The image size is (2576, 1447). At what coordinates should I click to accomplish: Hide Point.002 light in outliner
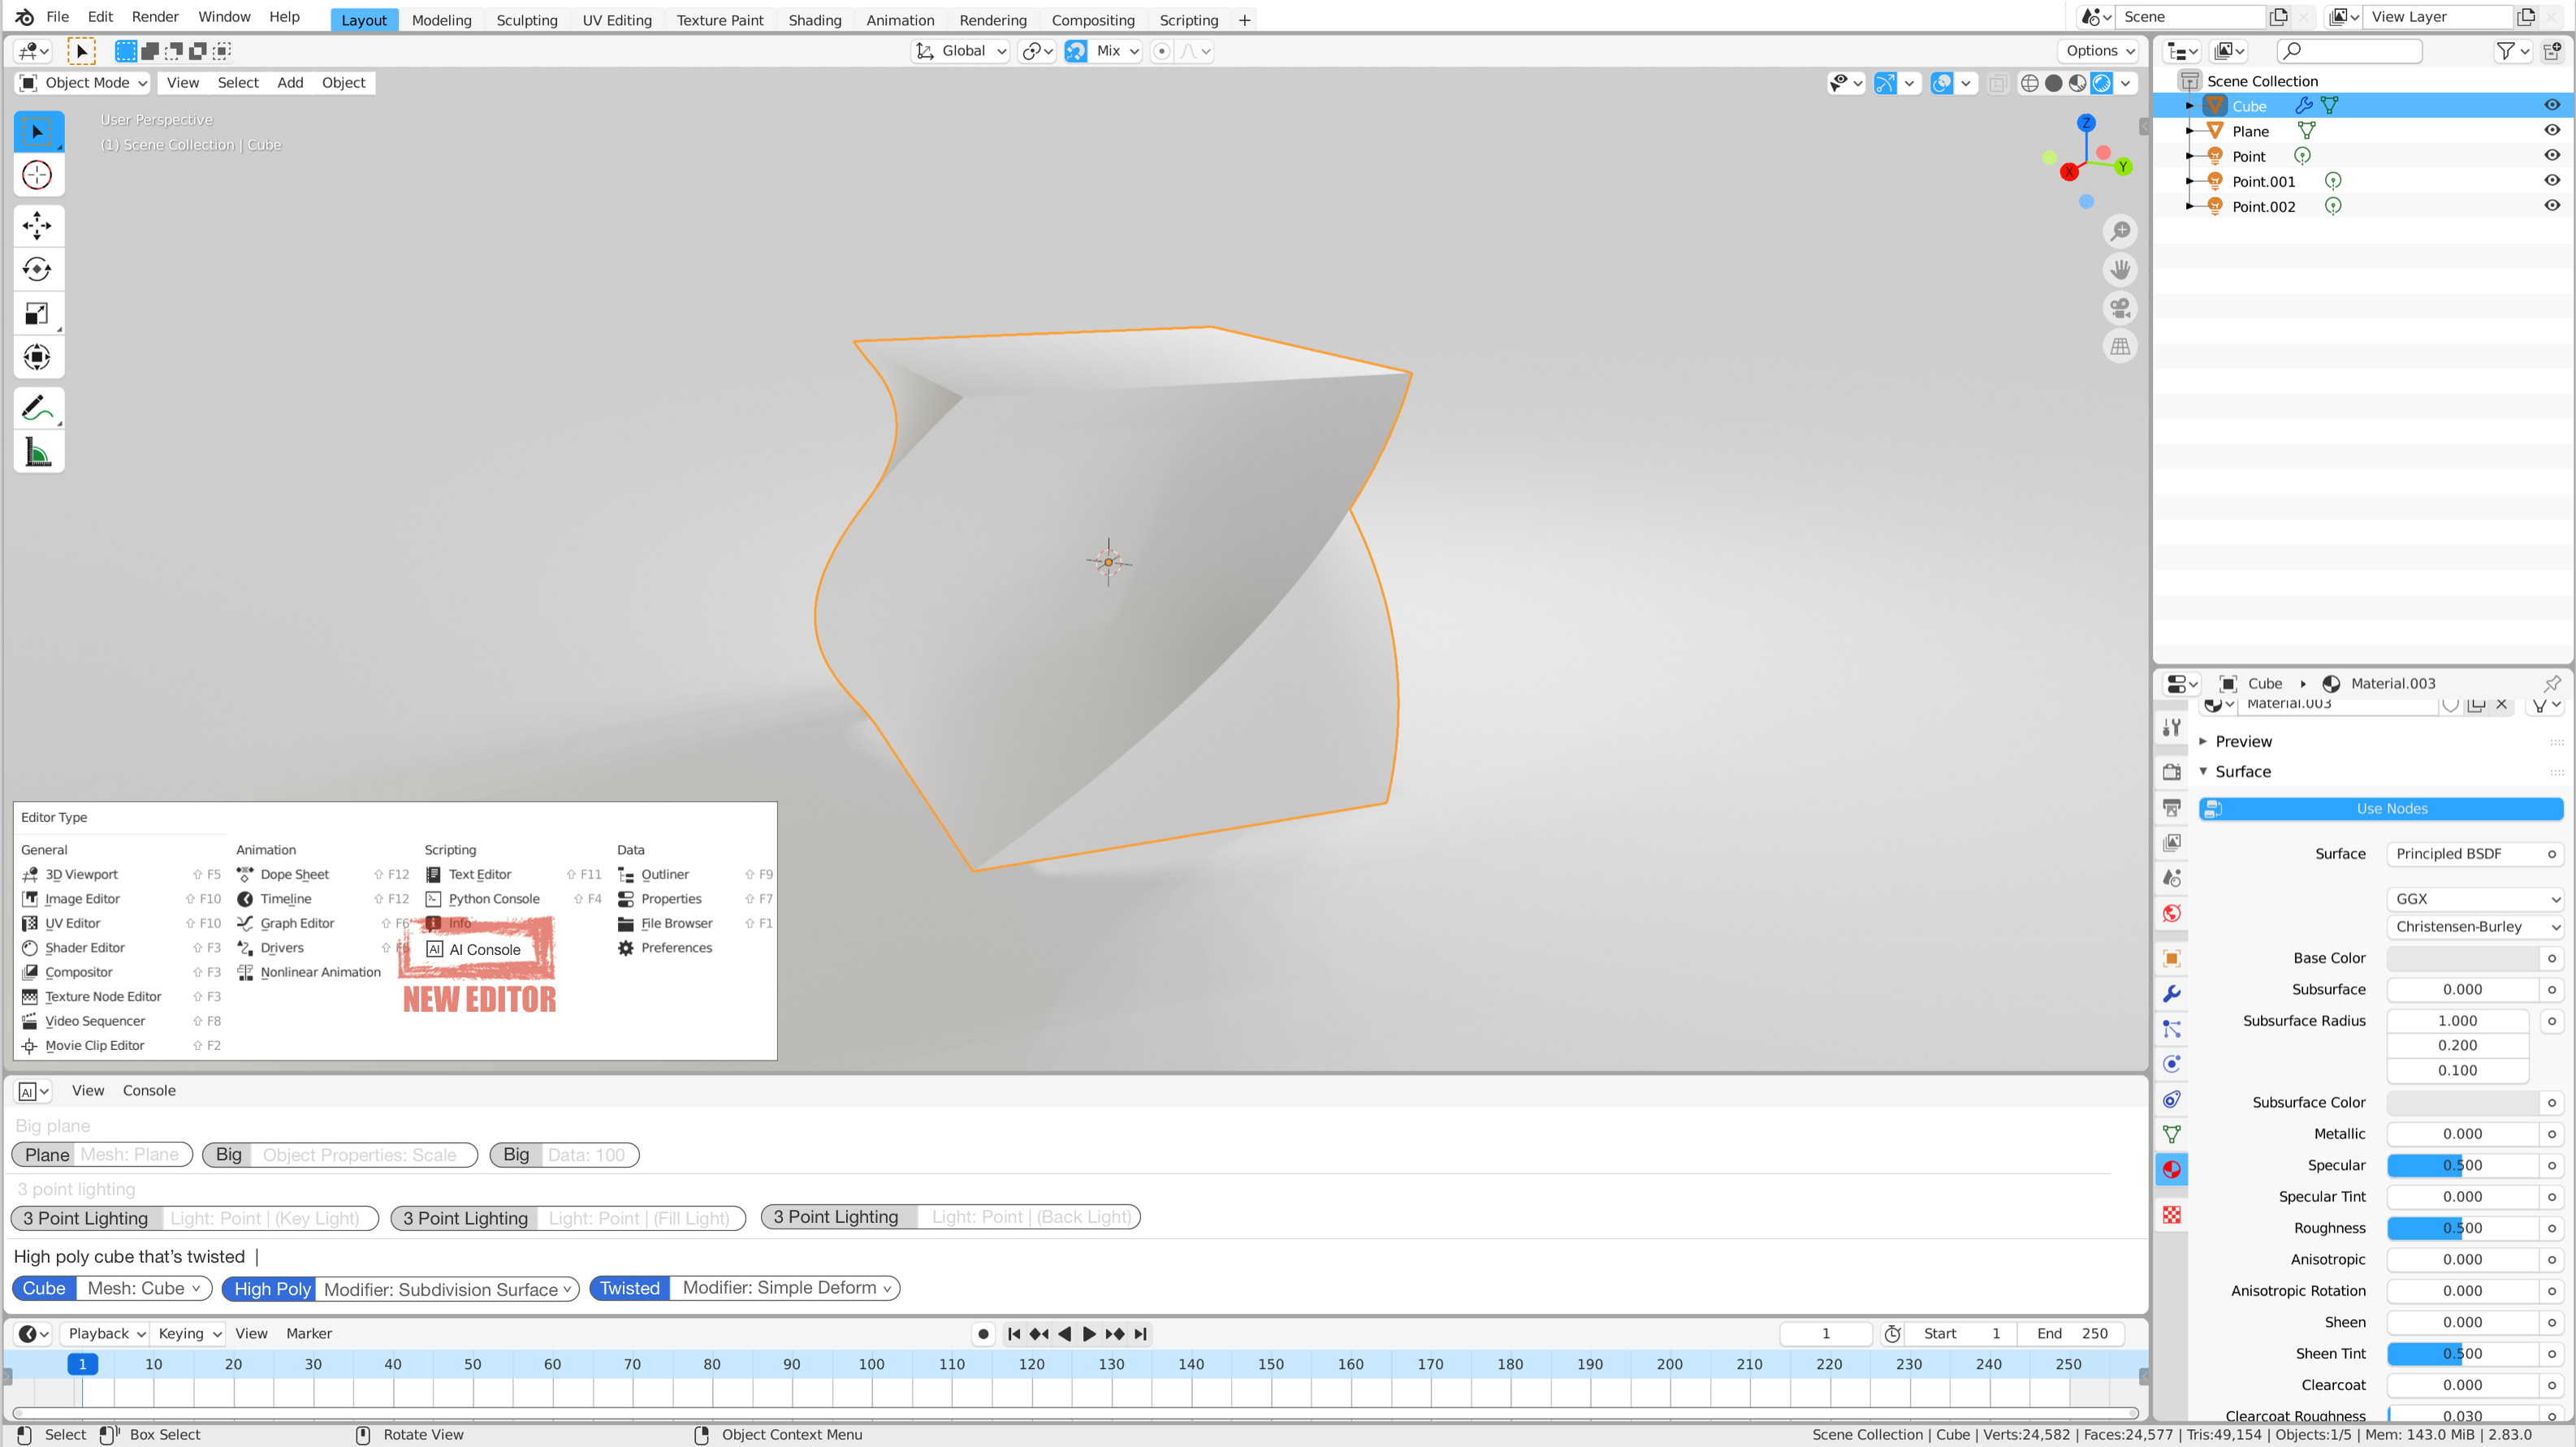tap(2552, 205)
